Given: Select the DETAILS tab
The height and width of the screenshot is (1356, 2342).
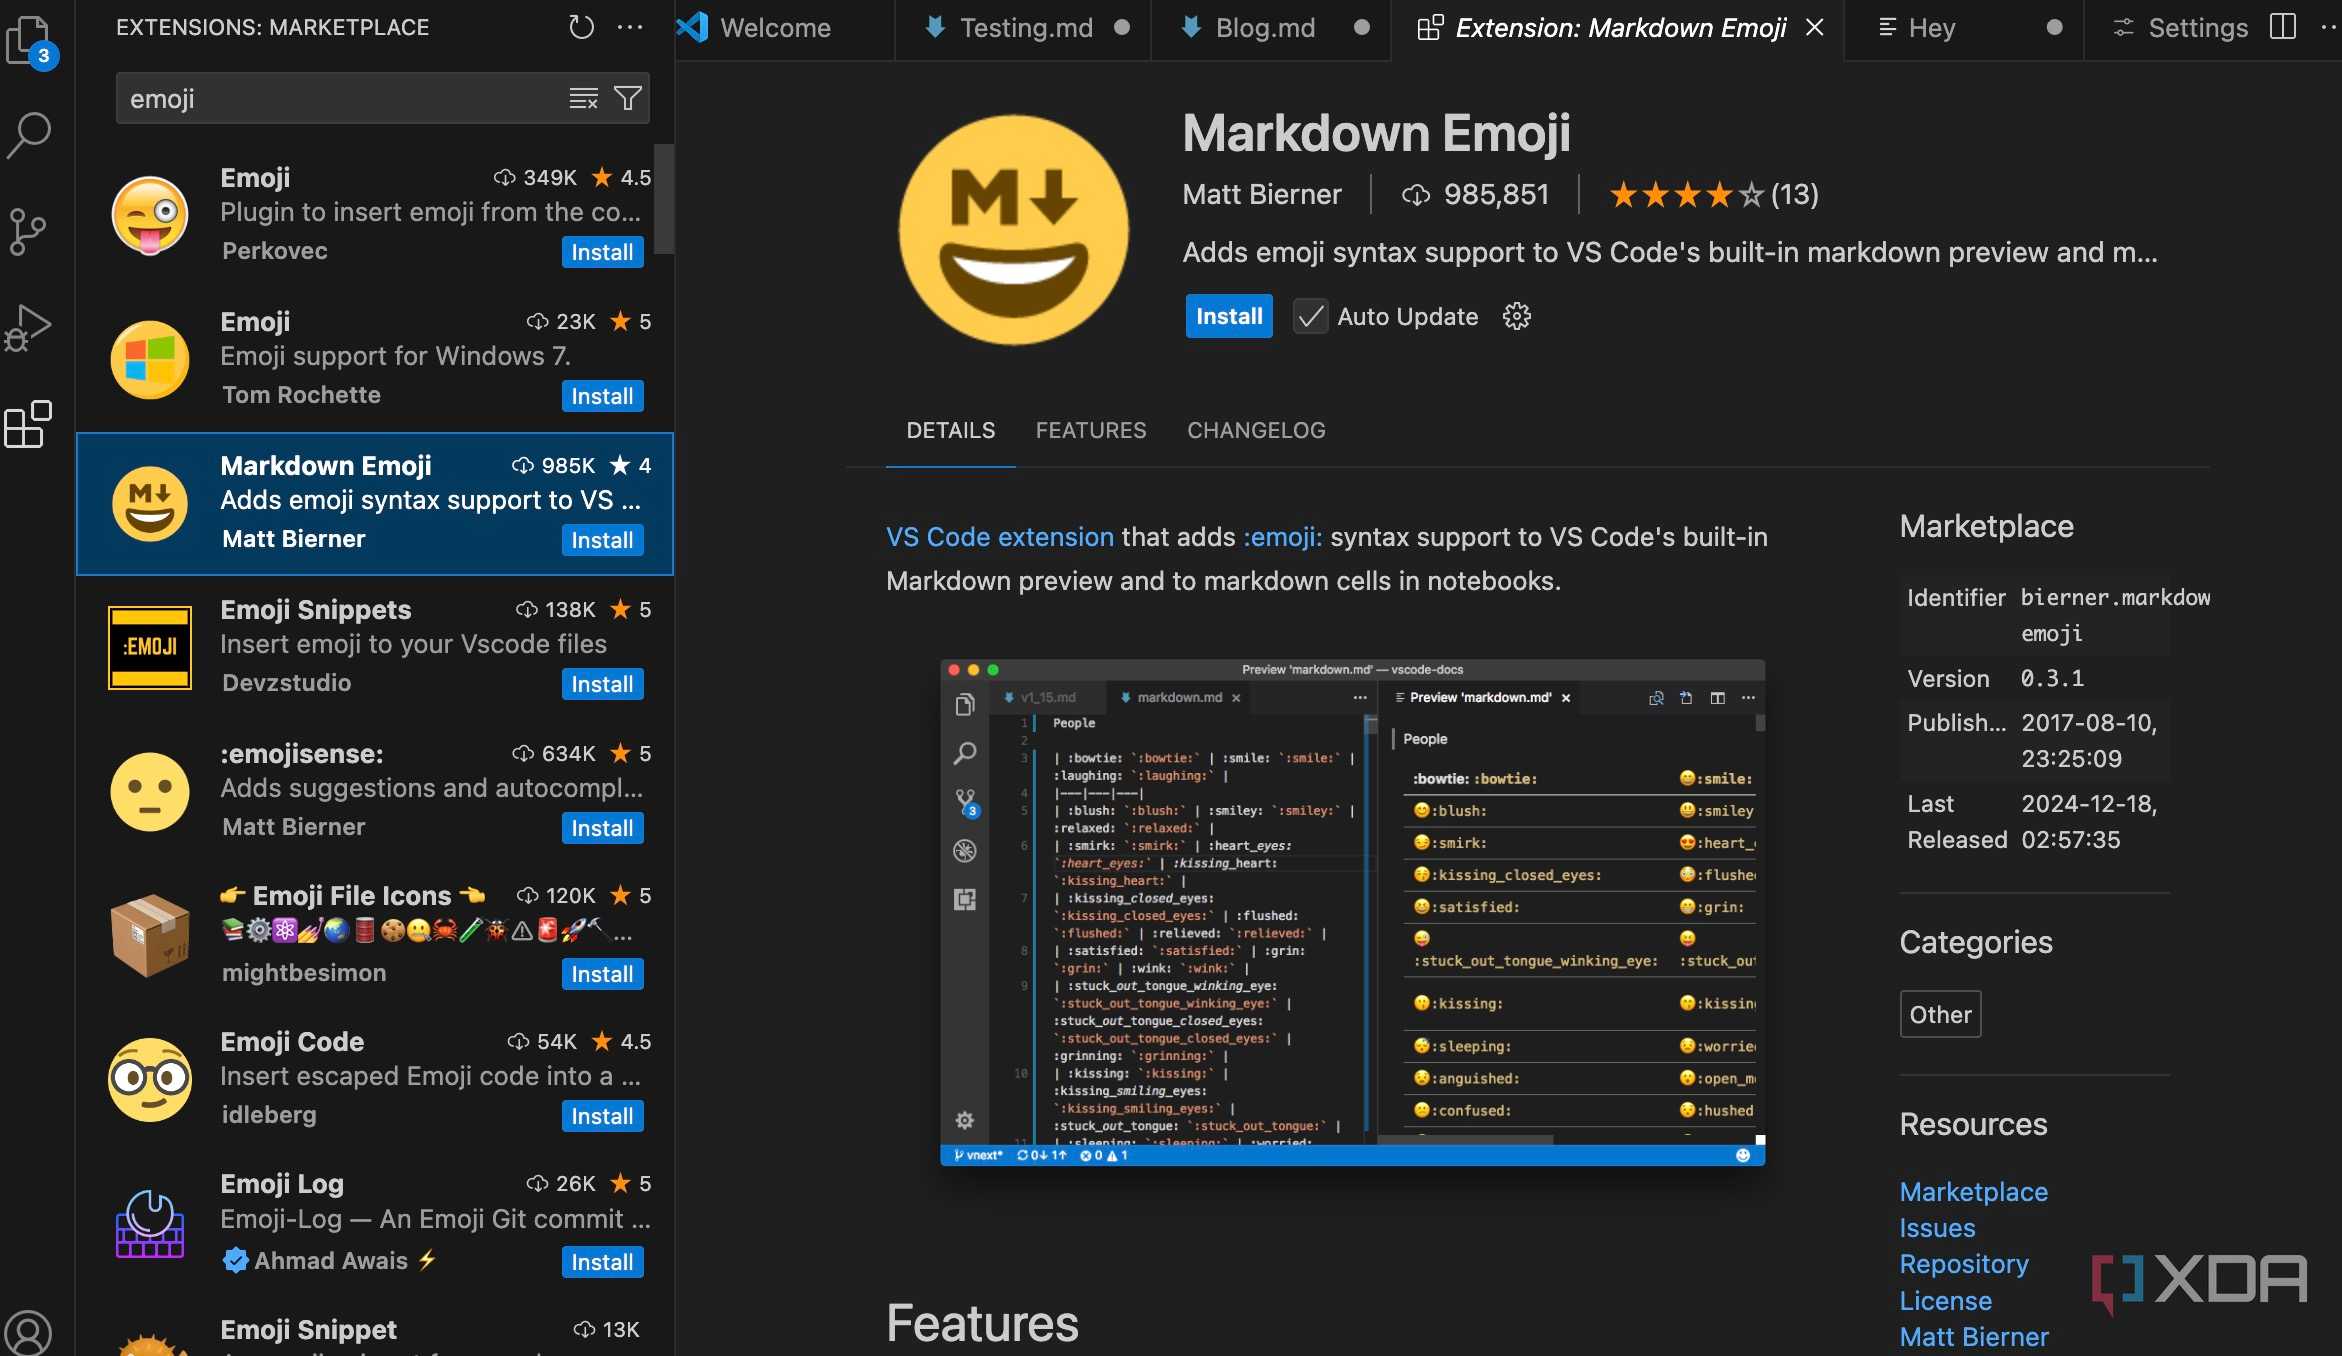Looking at the screenshot, I should click(x=950, y=430).
